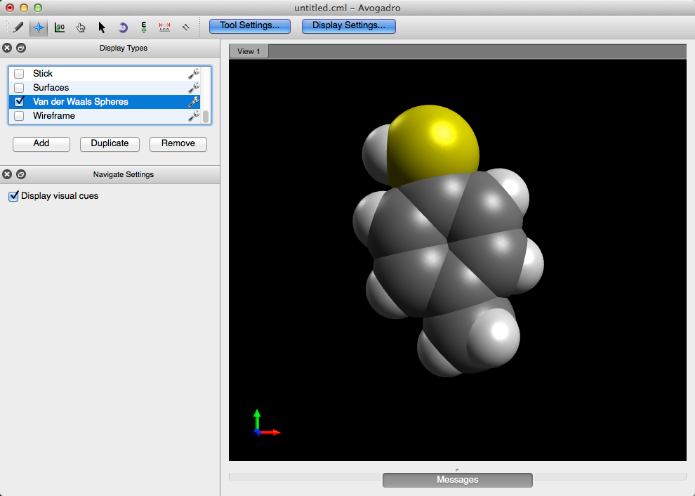
Task: Select the Bond Centric Manipulate tool
Action: click(60, 27)
